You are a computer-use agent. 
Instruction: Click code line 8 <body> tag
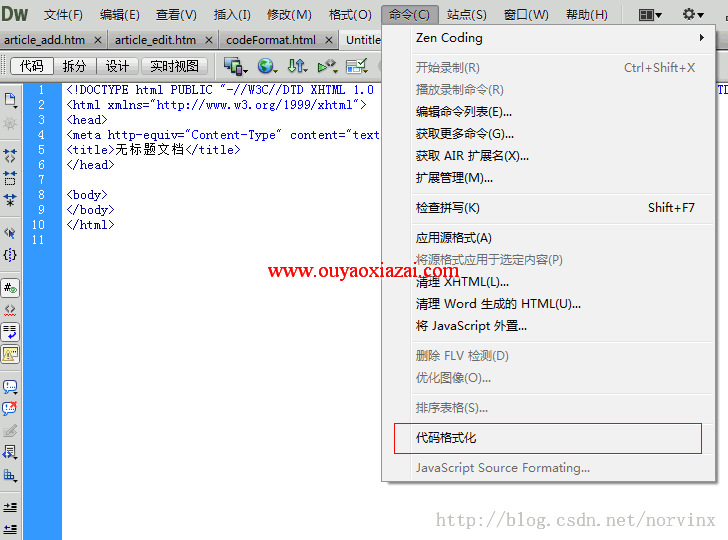click(87, 195)
